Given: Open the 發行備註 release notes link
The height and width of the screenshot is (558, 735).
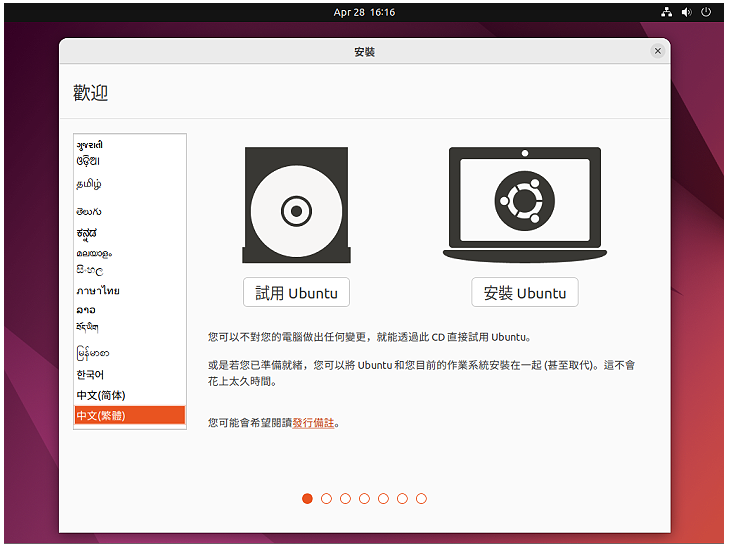Looking at the screenshot, I should (x=313, y=422).
